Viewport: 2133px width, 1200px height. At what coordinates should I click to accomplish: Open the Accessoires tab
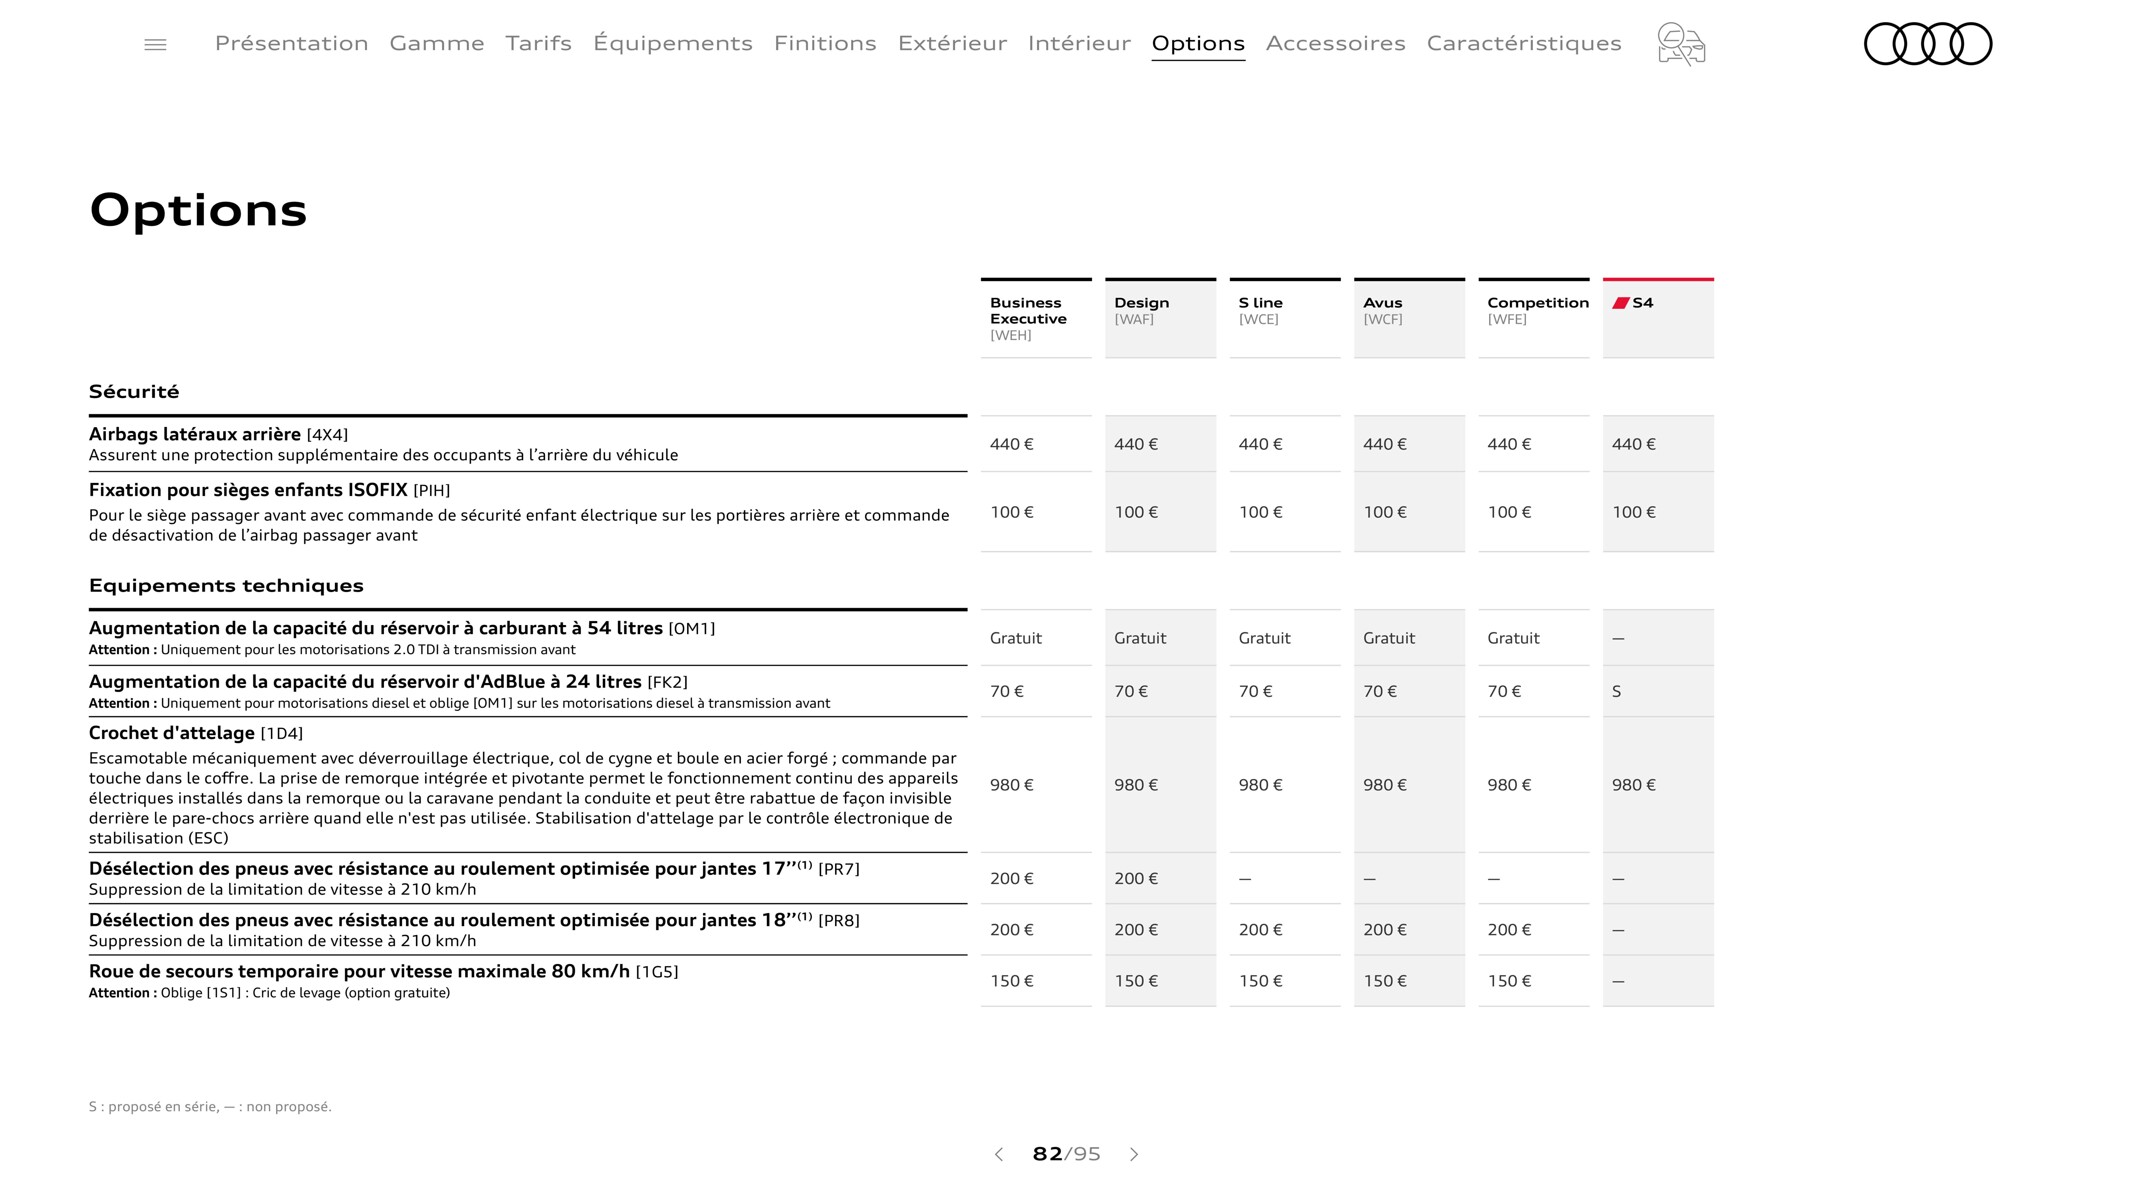[x=1336, y=43]
